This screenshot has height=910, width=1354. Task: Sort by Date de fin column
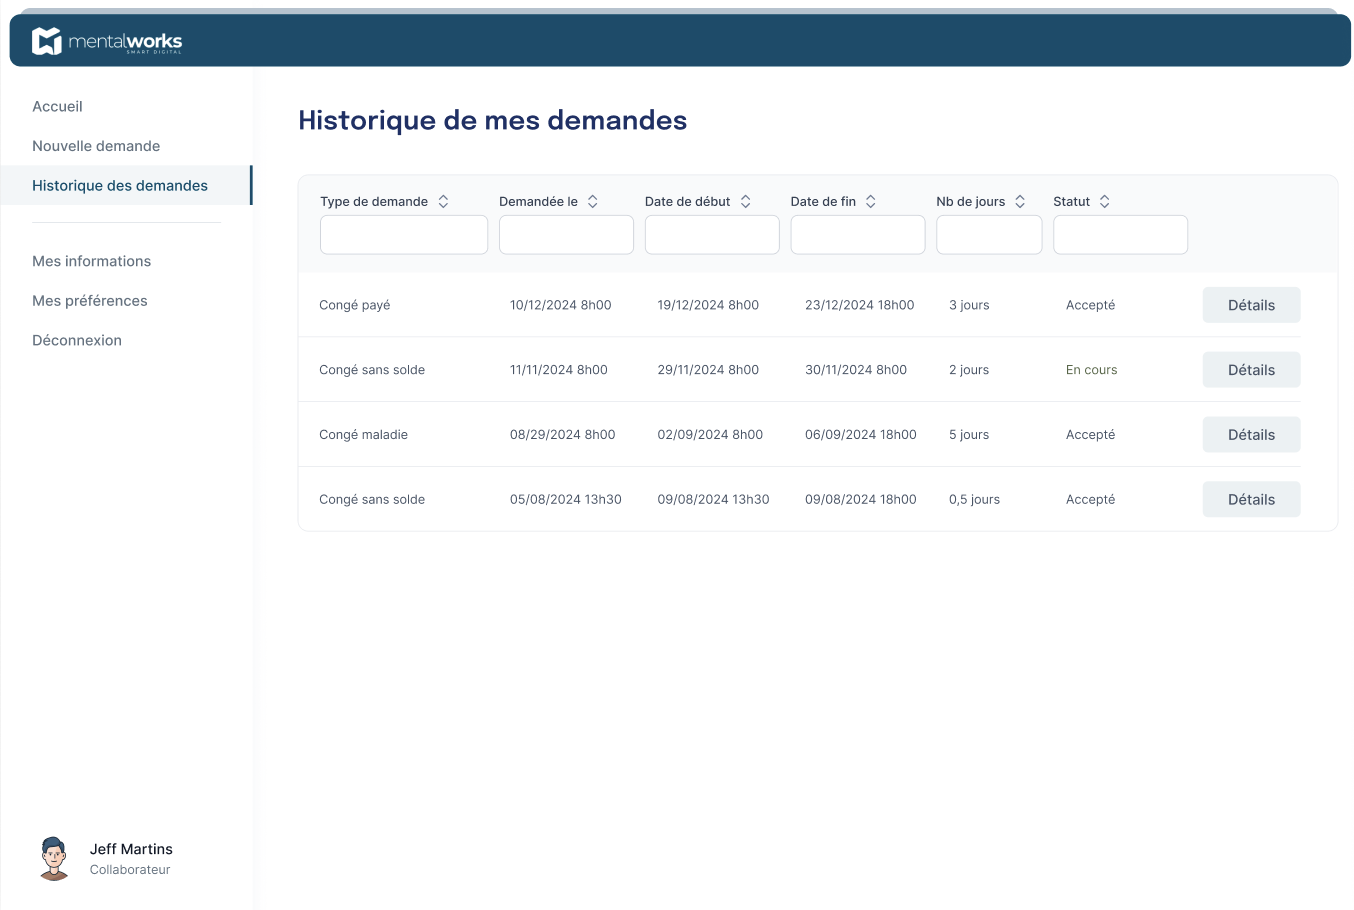coord(870,201)
